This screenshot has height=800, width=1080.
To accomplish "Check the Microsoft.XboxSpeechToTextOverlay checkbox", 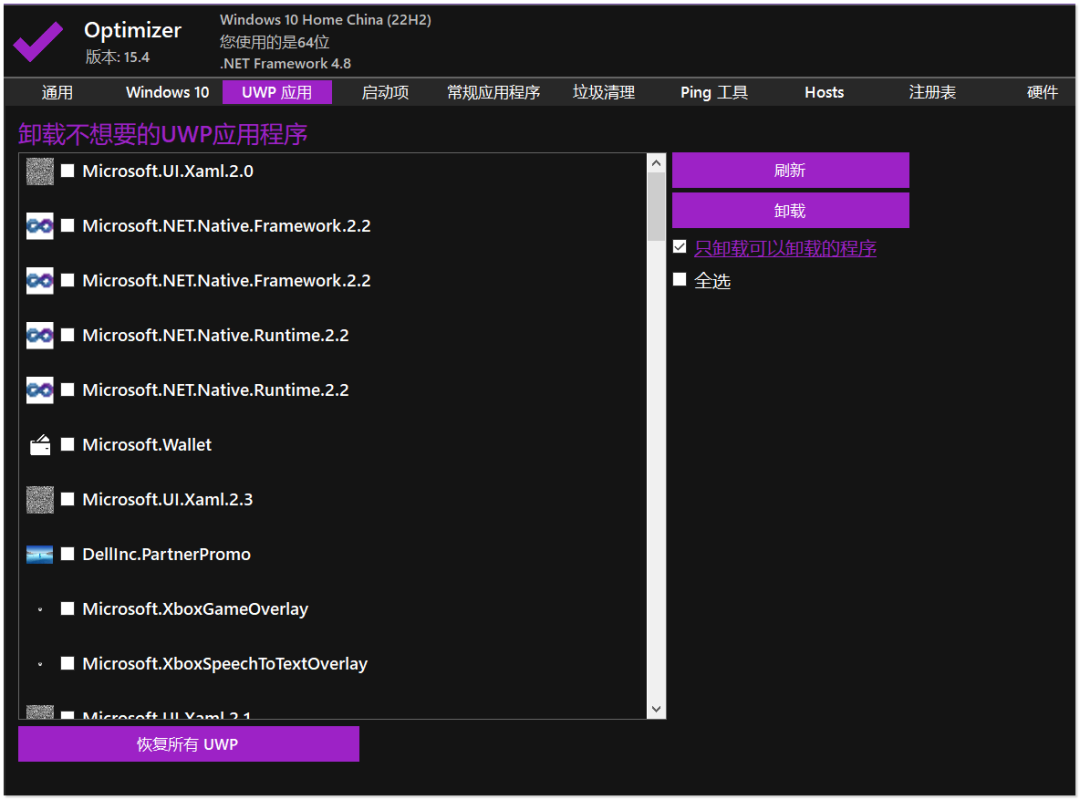I will coord(68,663).
